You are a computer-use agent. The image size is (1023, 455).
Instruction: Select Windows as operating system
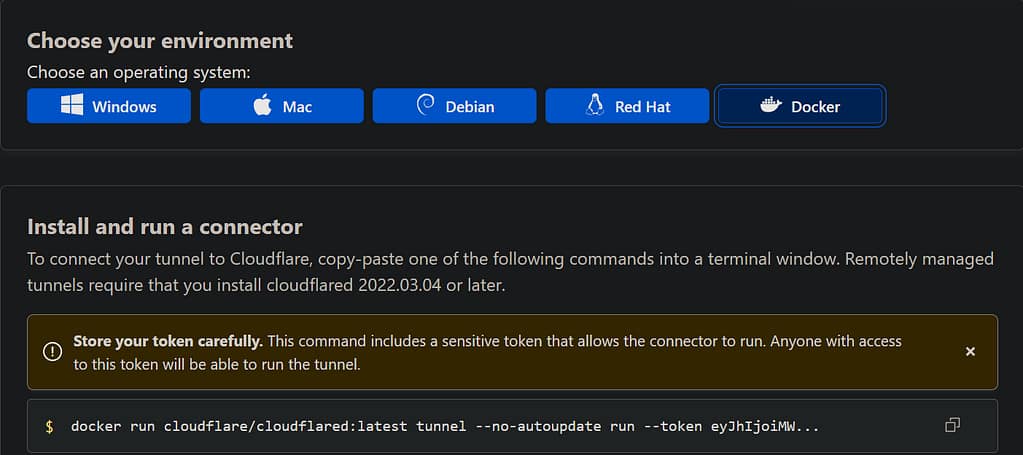point(109,106)
